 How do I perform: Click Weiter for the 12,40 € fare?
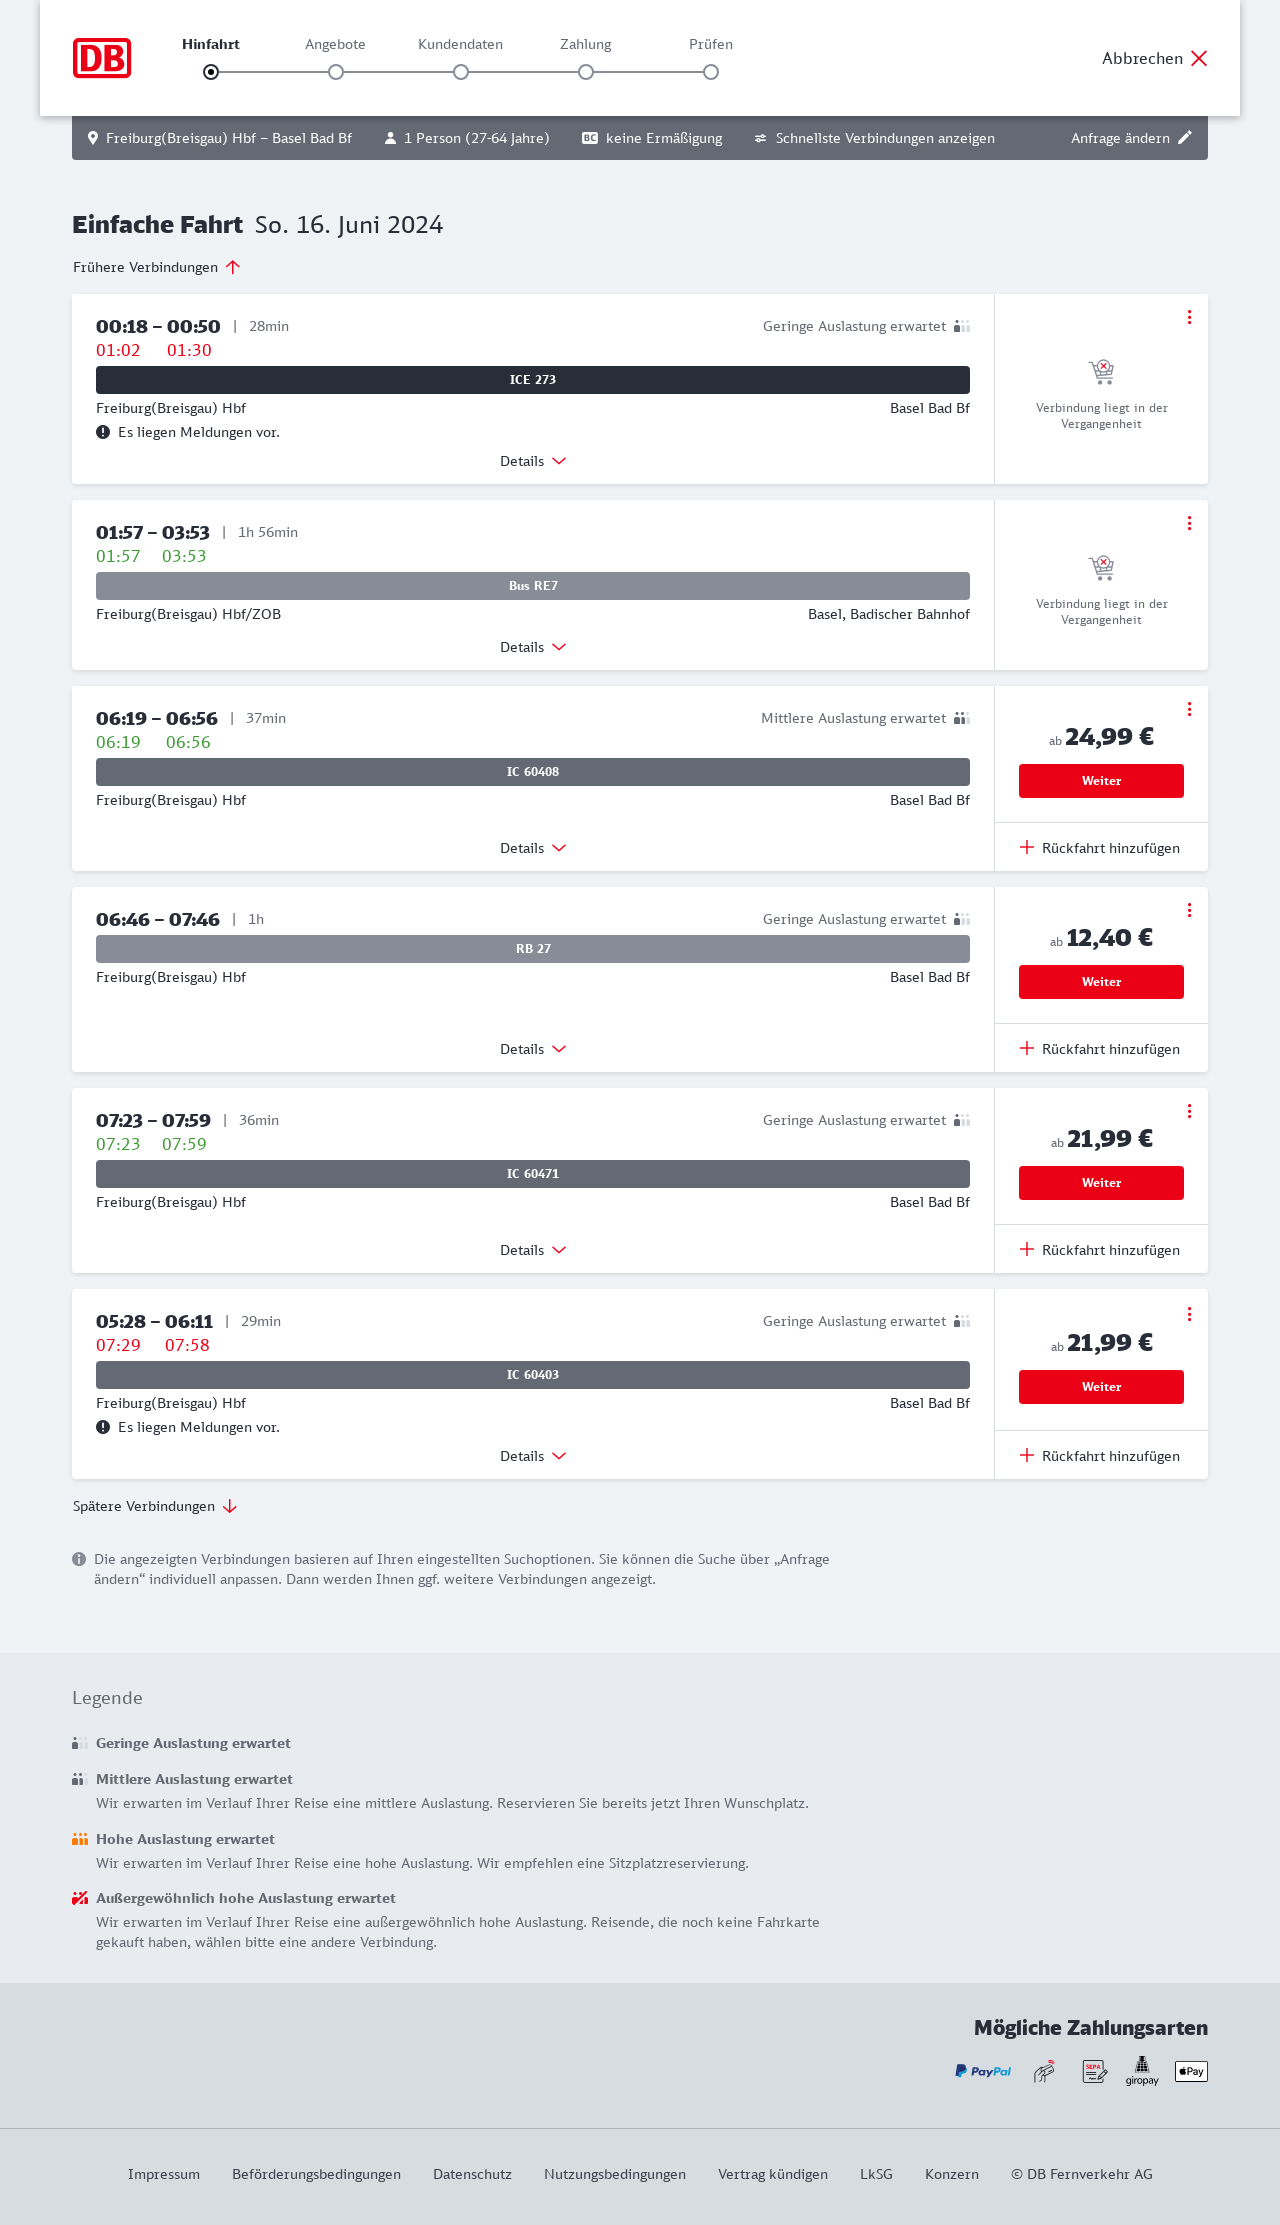coord(1101,982)
